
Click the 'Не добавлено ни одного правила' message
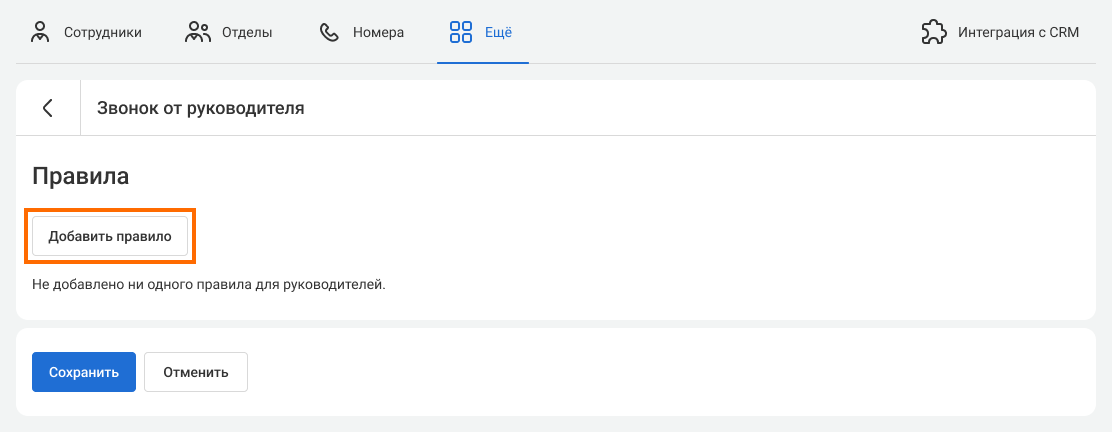(x=208, y=285)
